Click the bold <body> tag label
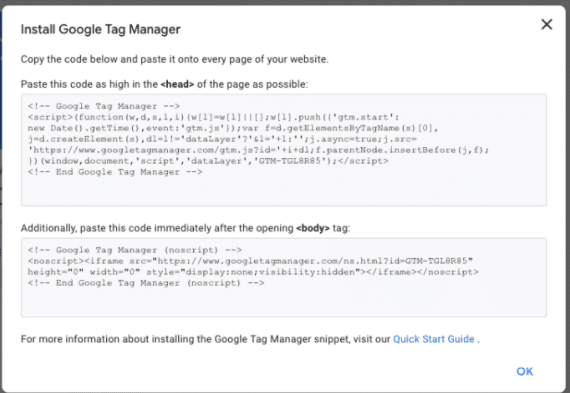 tap(313, 228)
